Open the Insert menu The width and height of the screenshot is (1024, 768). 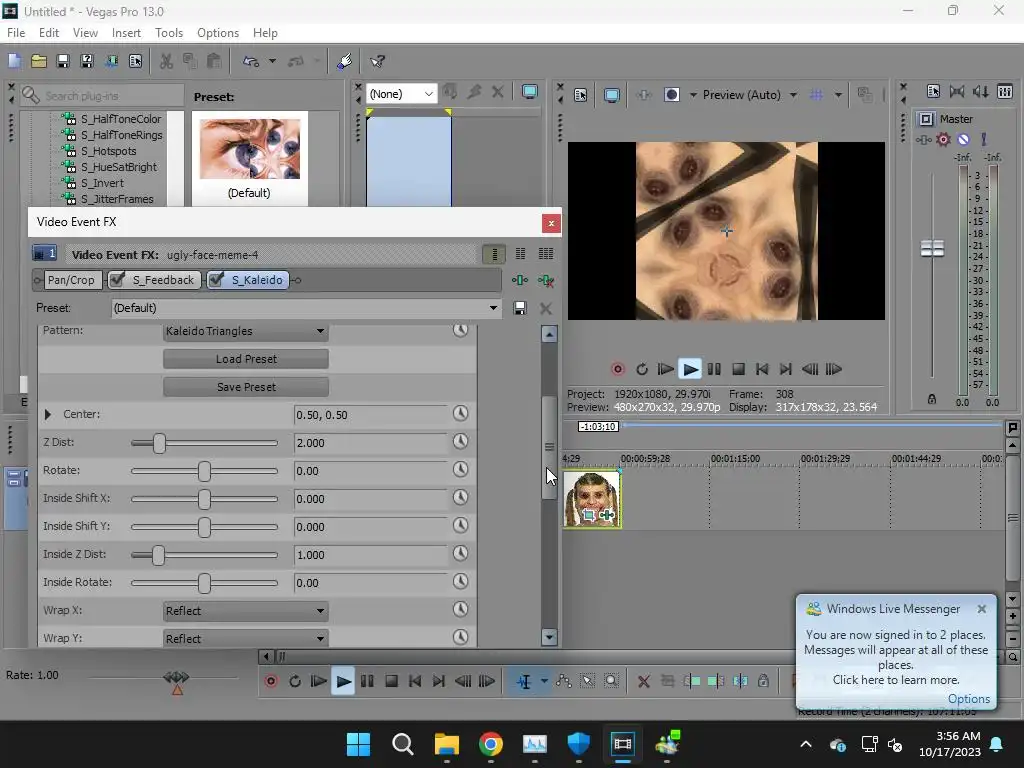pyautogui.click(x=126, y=33)
